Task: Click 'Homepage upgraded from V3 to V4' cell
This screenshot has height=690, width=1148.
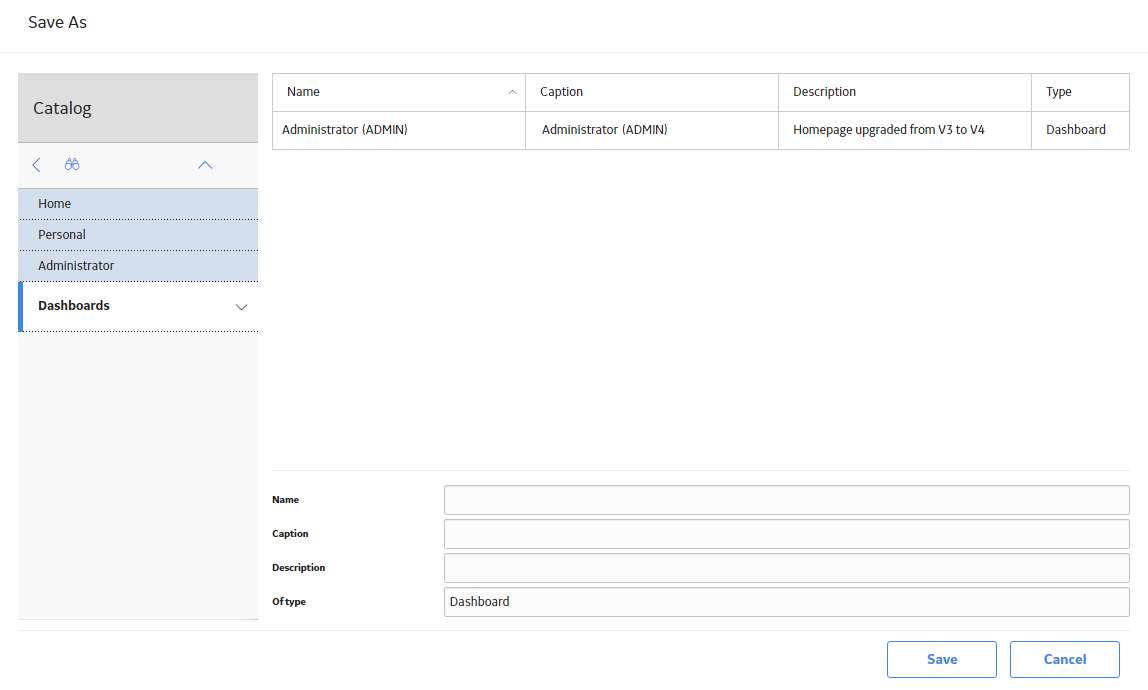Action: point(905,130)
